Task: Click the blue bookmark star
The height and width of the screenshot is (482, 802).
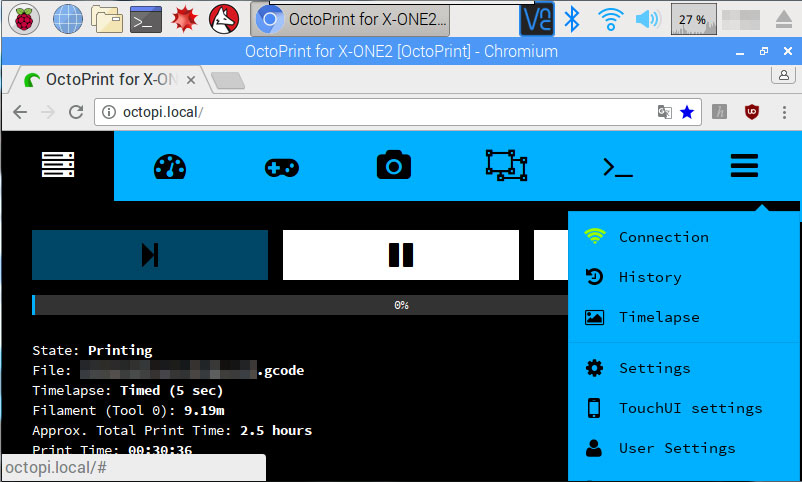Action: (687, 112)
